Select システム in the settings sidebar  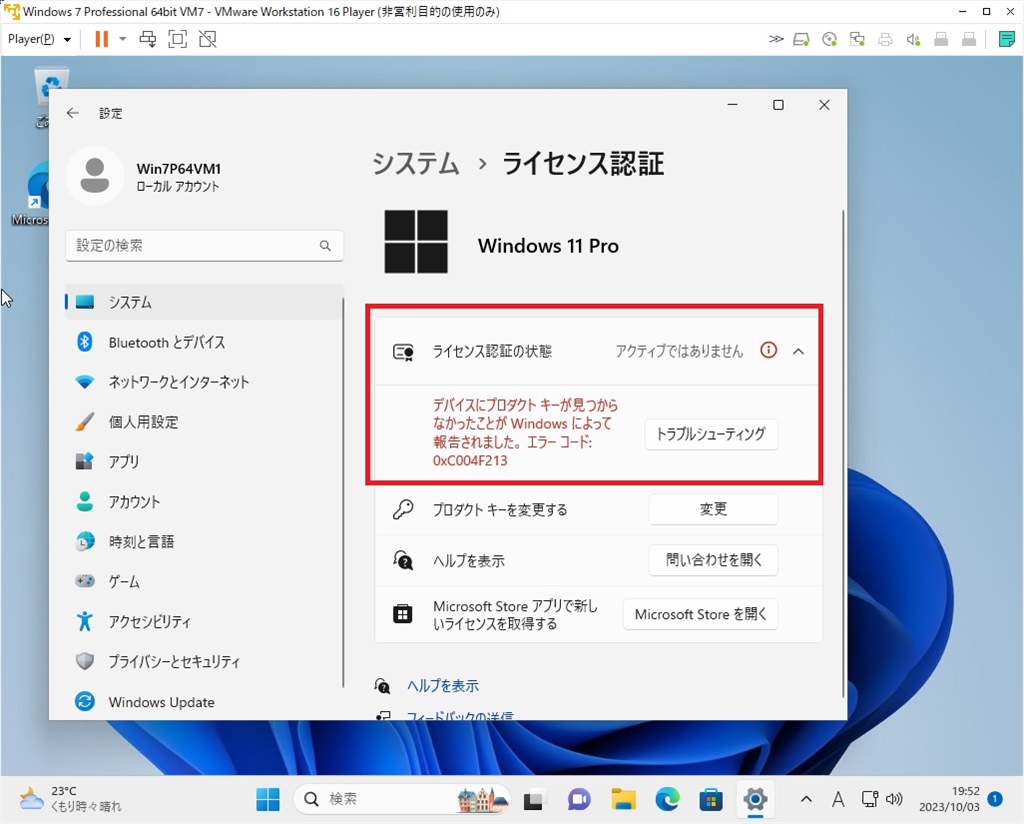(x=204, y=302)
